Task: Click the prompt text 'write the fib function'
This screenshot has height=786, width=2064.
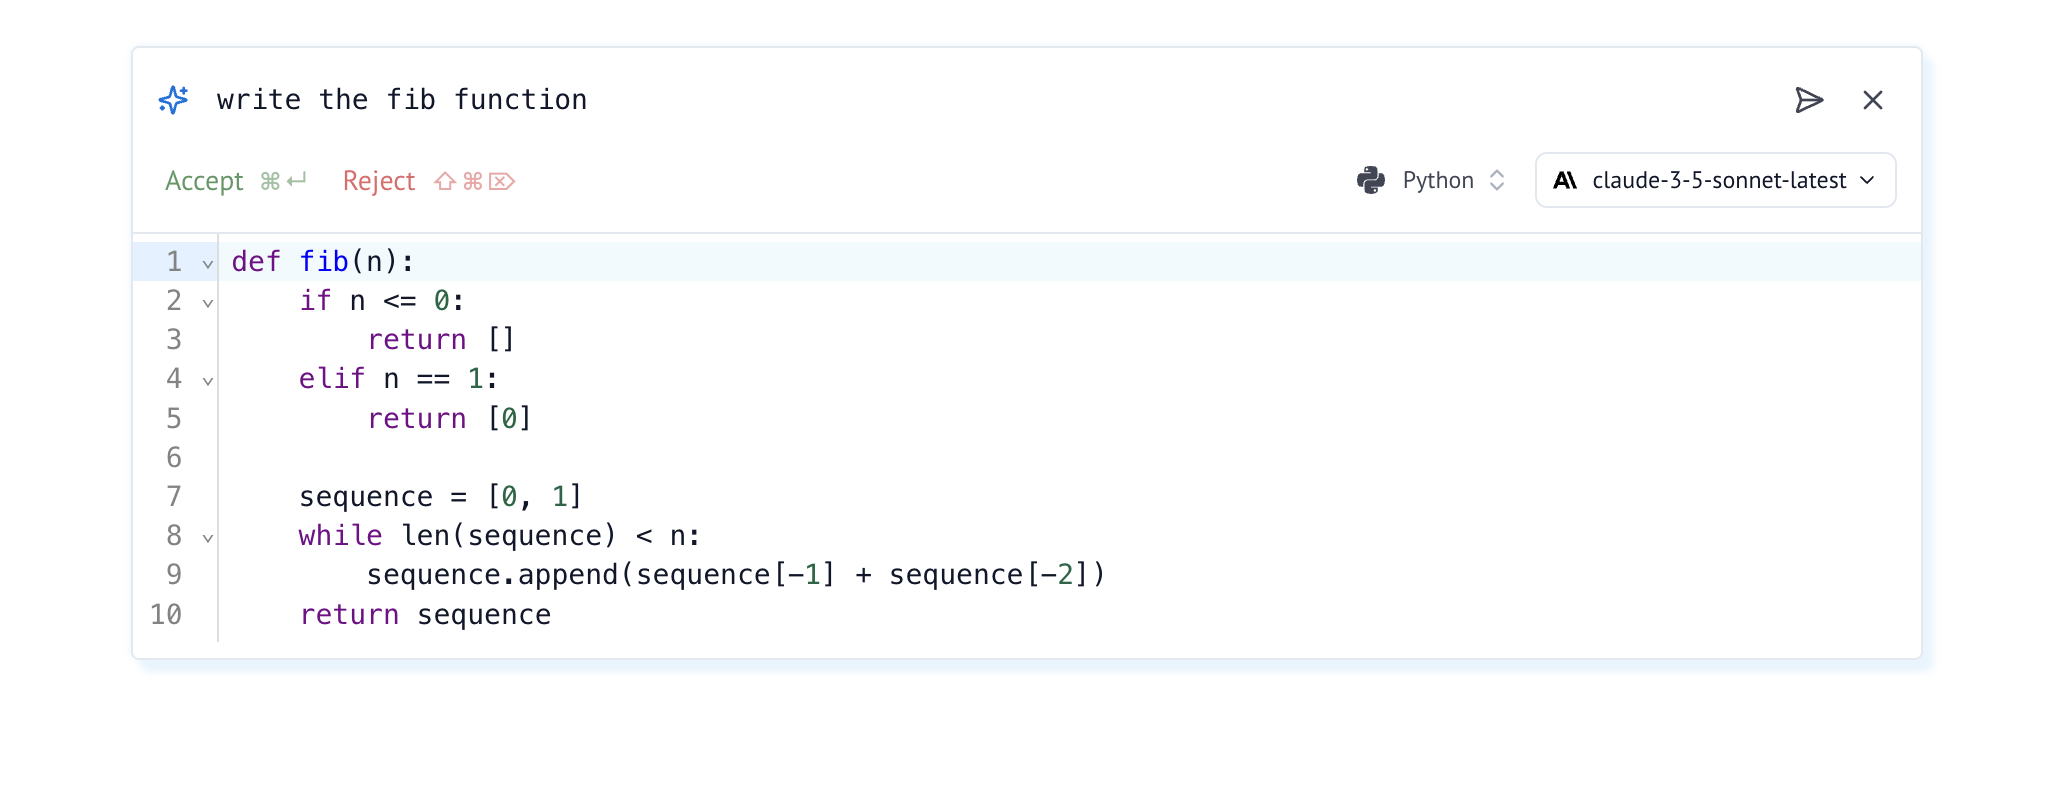Action: [x=401, y=100]
